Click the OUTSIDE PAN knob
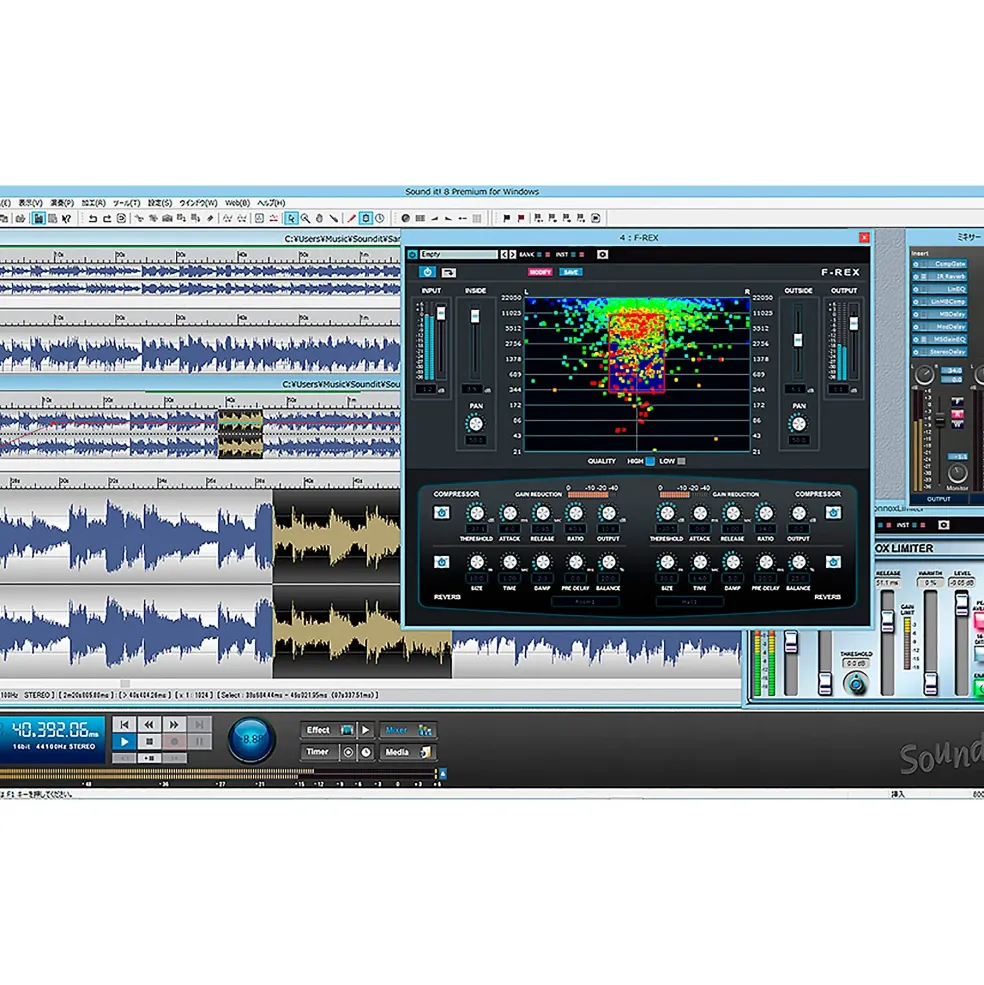Viewport: 984px width, 985px height. 799,424
